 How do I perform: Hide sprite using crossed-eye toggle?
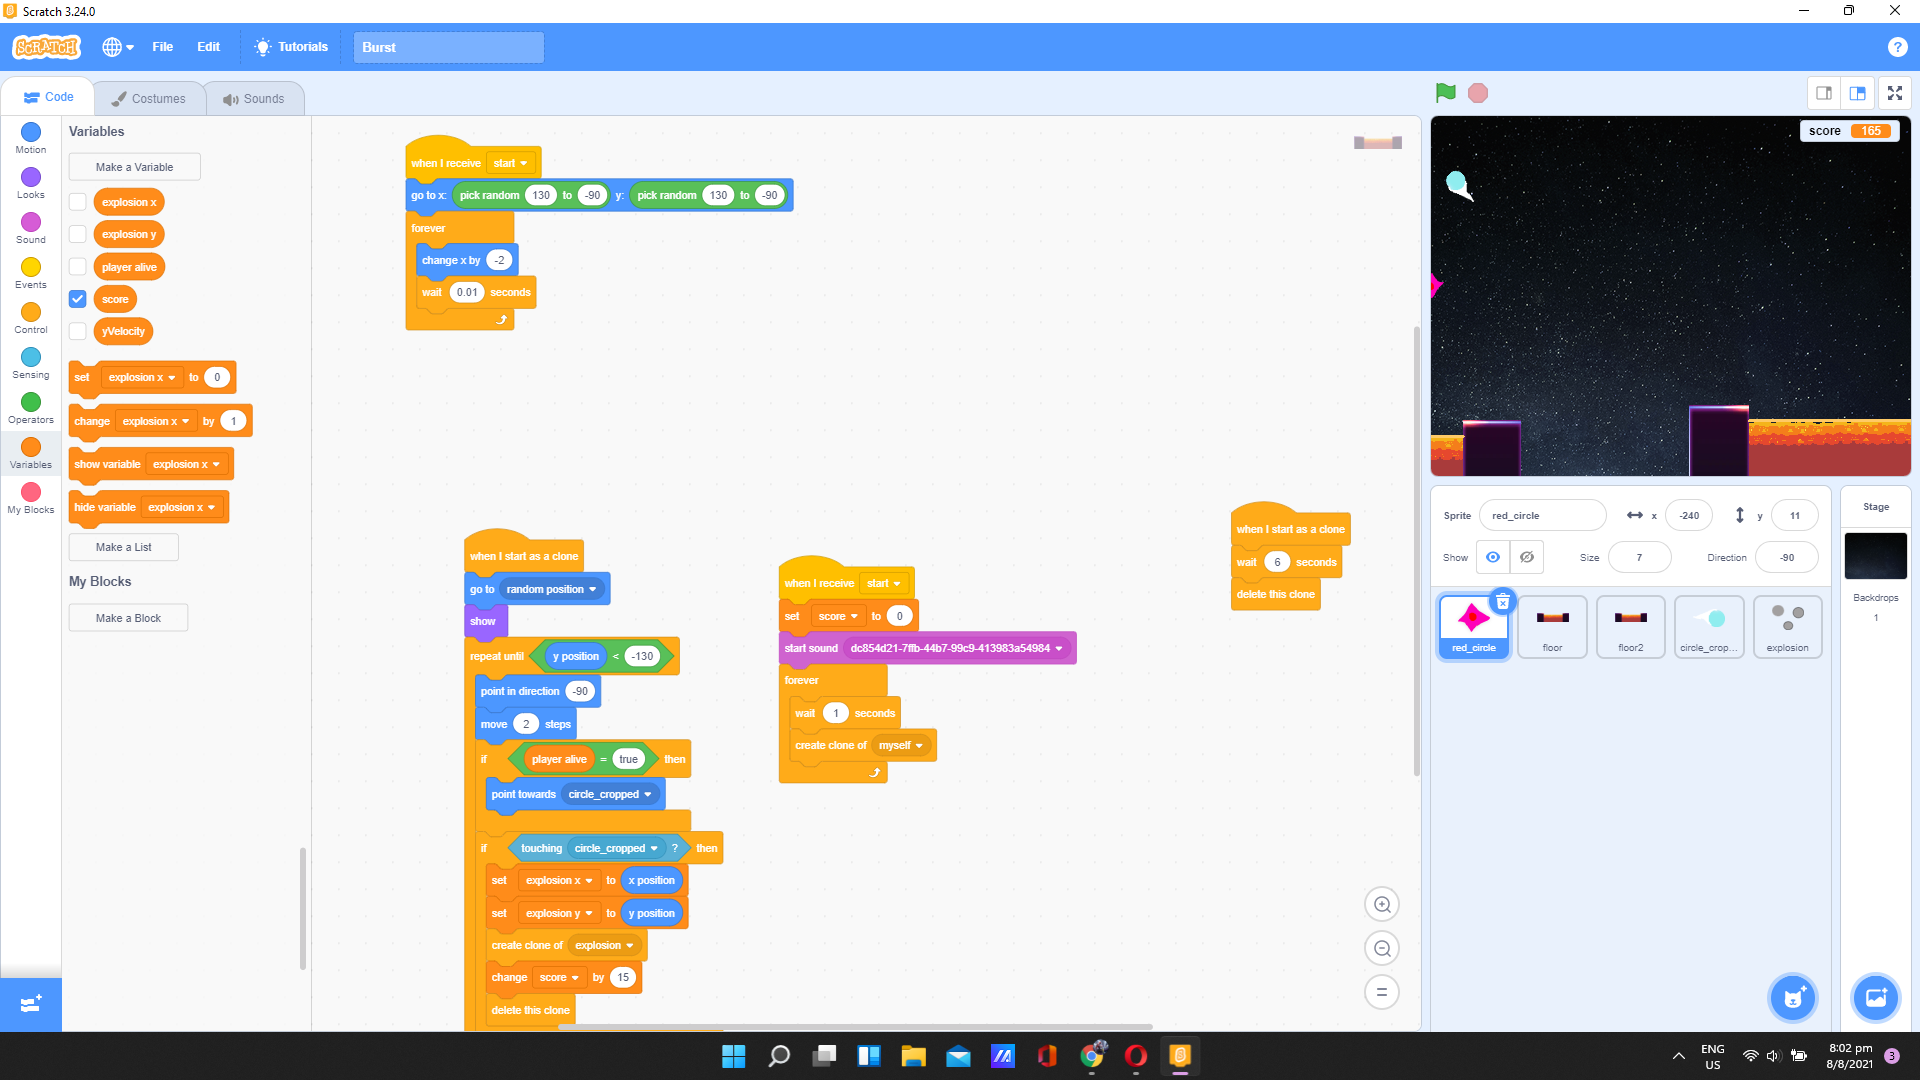pos(1526,557)
